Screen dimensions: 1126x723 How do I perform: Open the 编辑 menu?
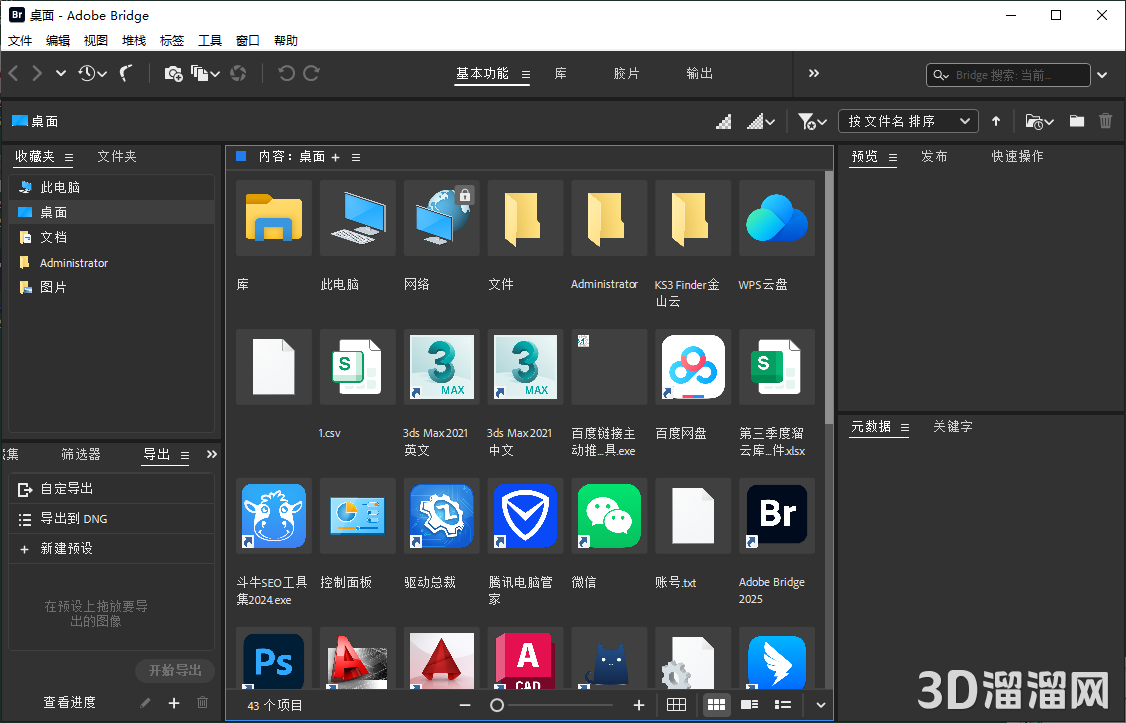[x=57, y=40]
